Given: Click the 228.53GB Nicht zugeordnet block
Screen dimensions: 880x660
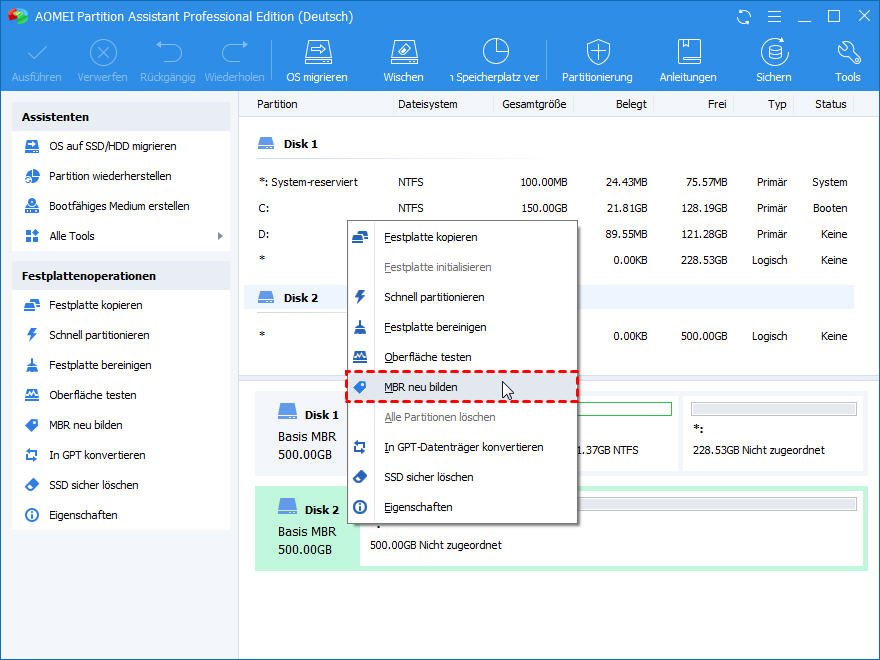Looking at the screenshot, I should tap(773, 434).
